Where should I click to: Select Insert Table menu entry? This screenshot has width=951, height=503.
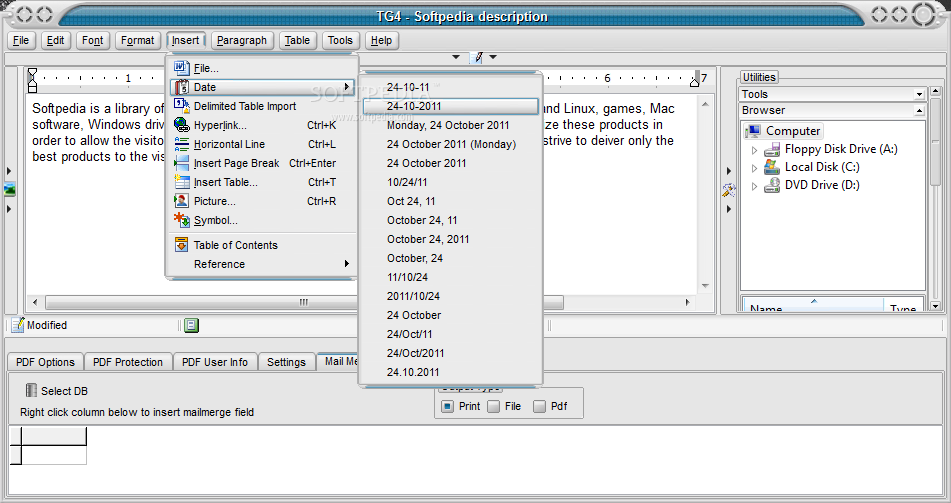262,182
